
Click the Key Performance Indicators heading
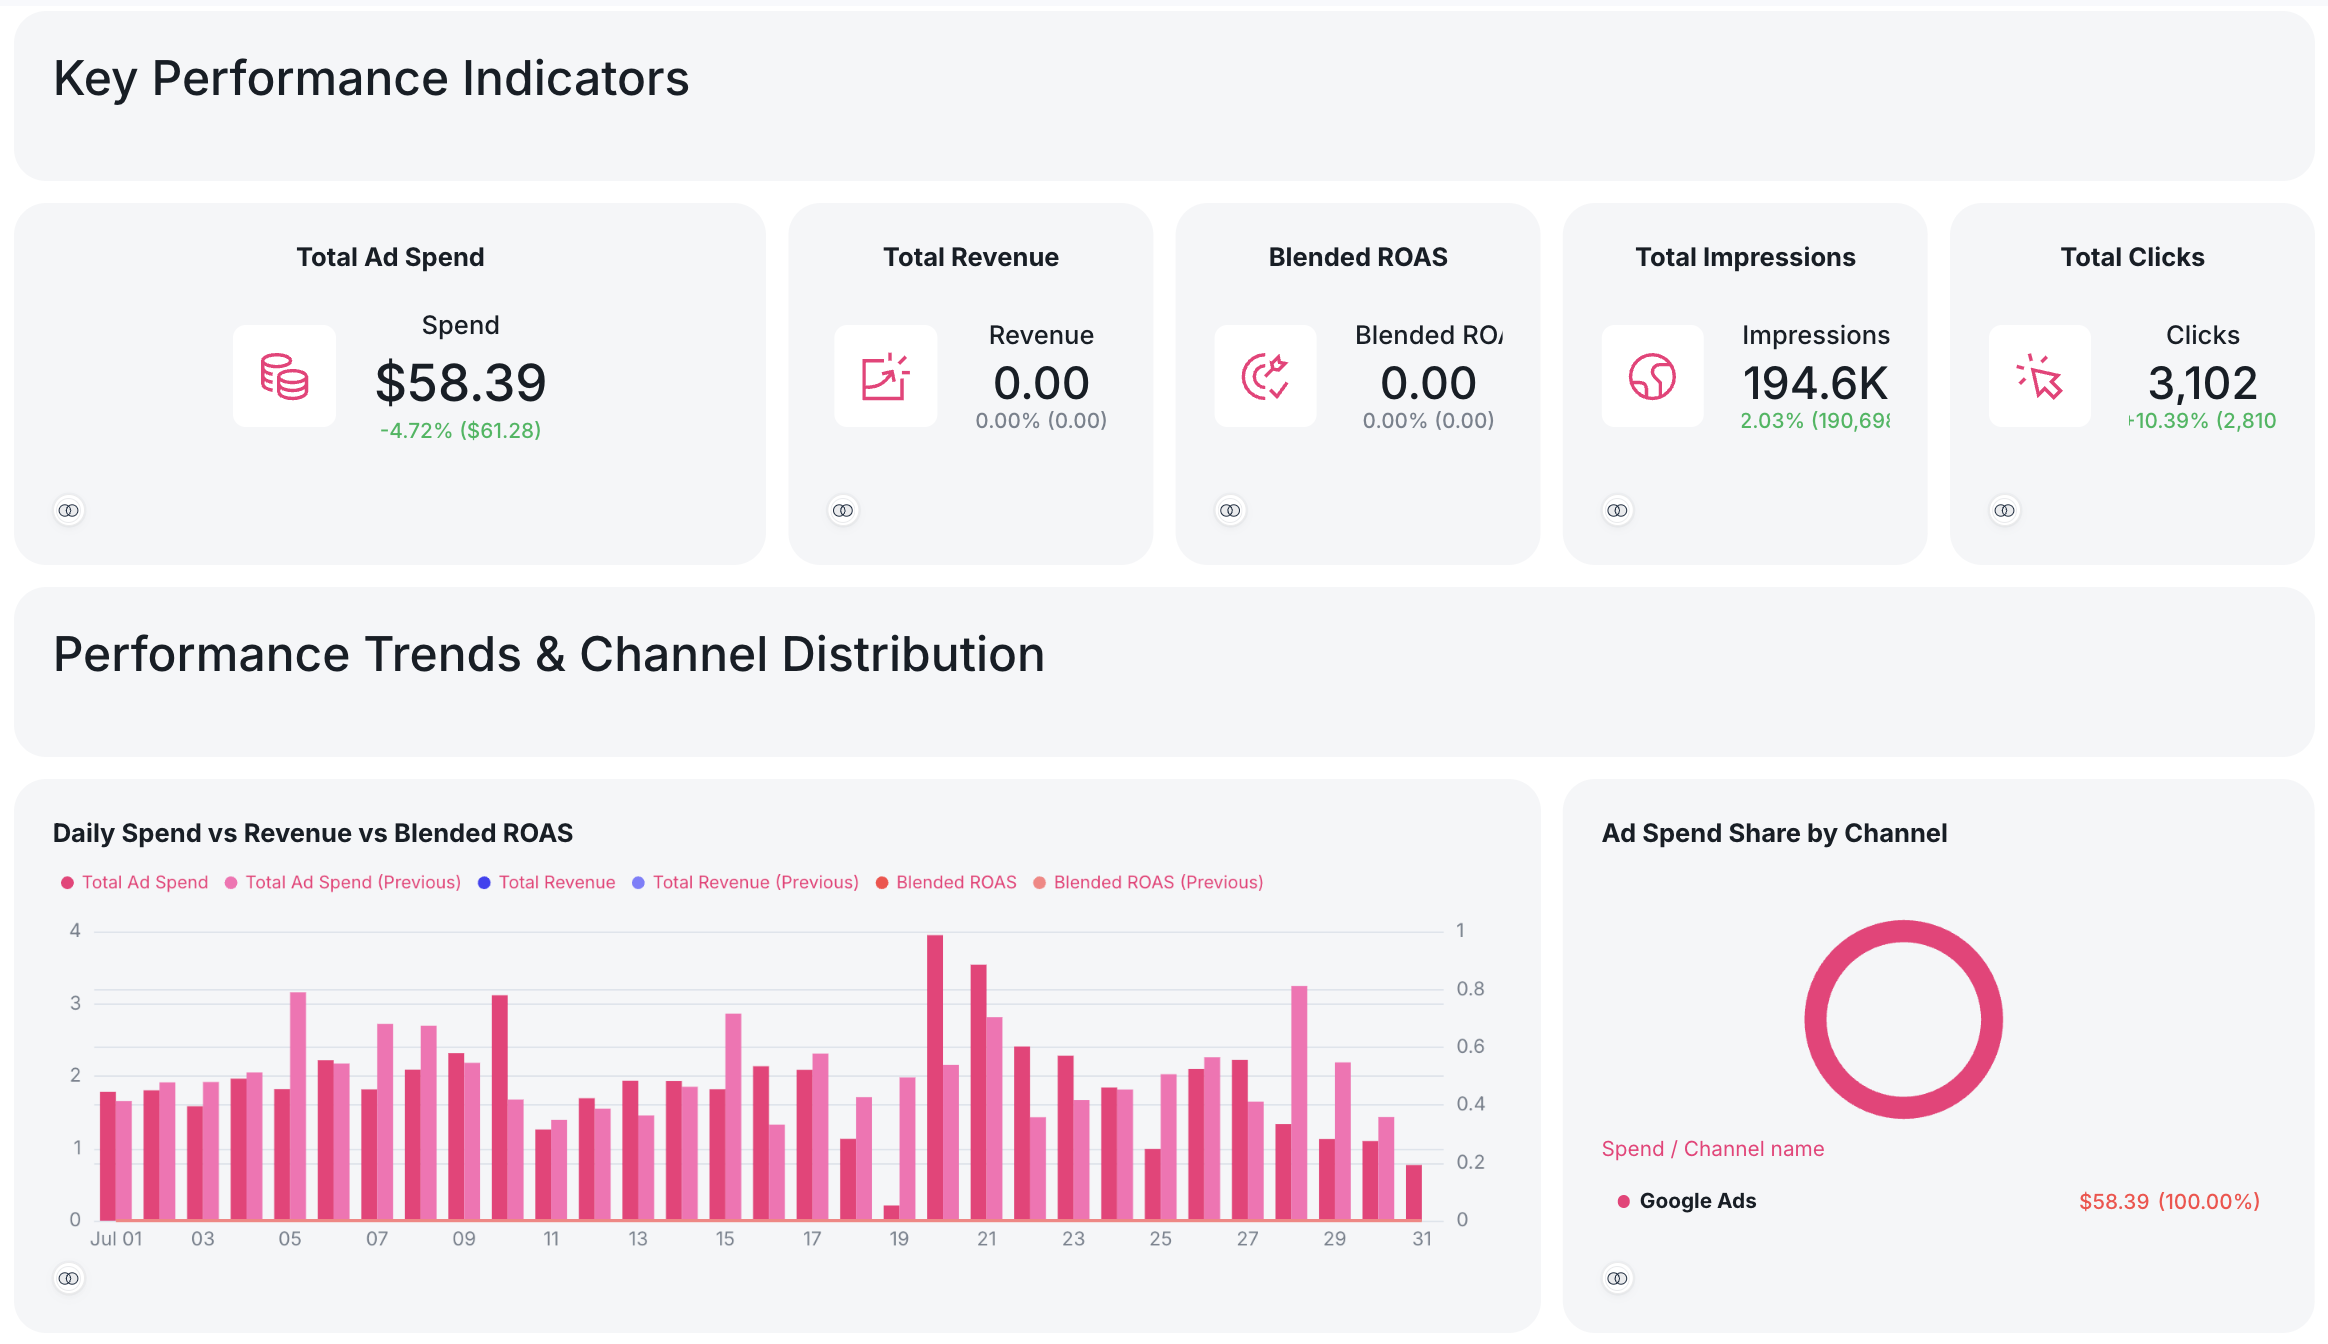(x=371, y=79)
